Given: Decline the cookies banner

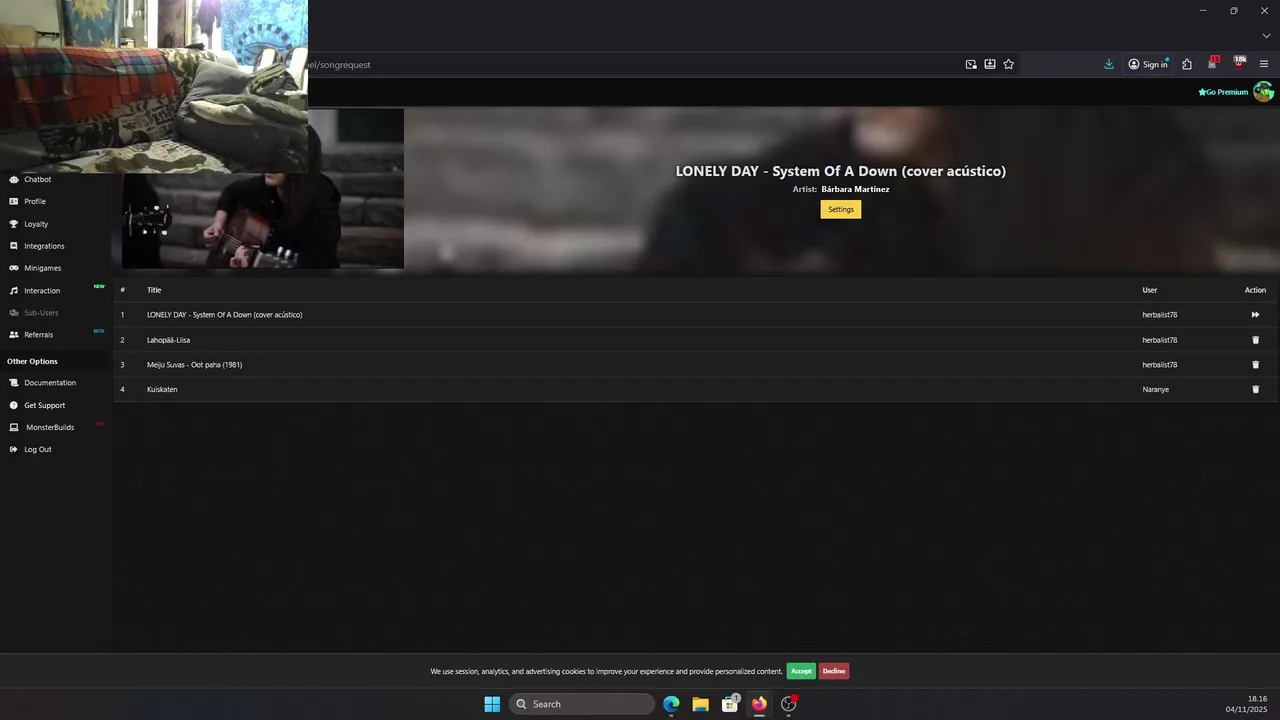Looking at the screenshot, I should point(834,671).
